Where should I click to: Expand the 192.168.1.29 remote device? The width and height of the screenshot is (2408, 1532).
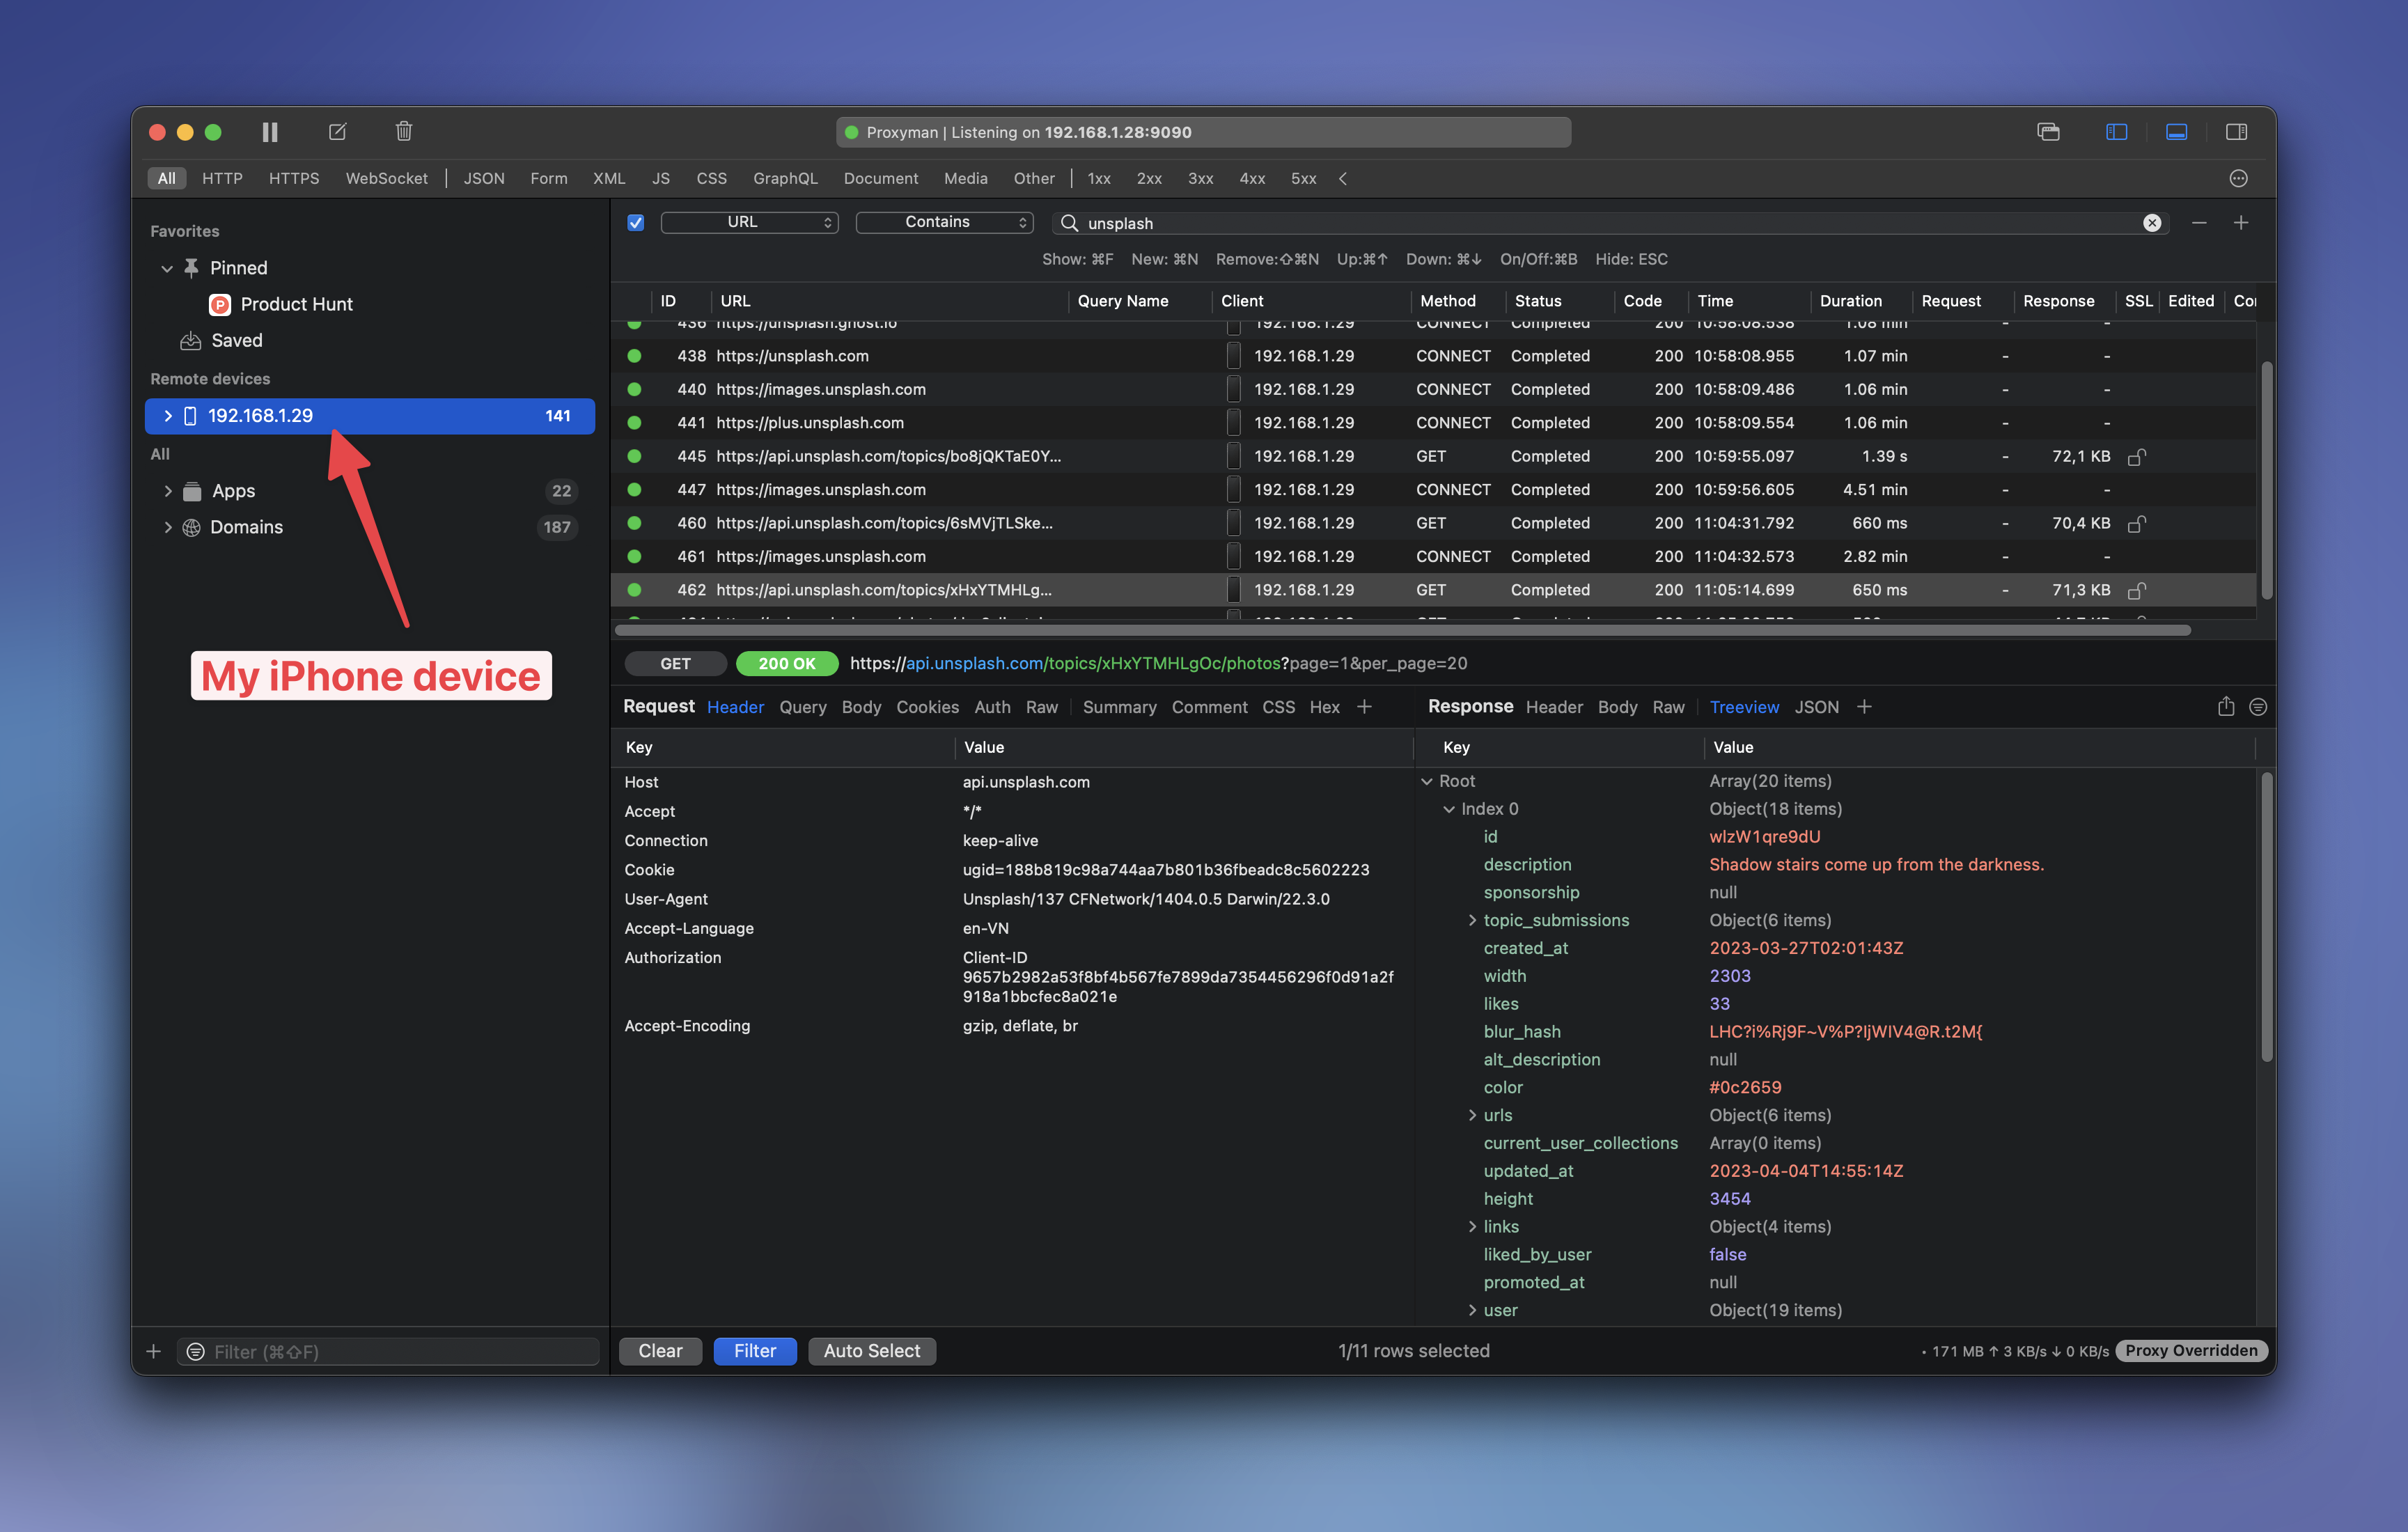click(167, 416)
